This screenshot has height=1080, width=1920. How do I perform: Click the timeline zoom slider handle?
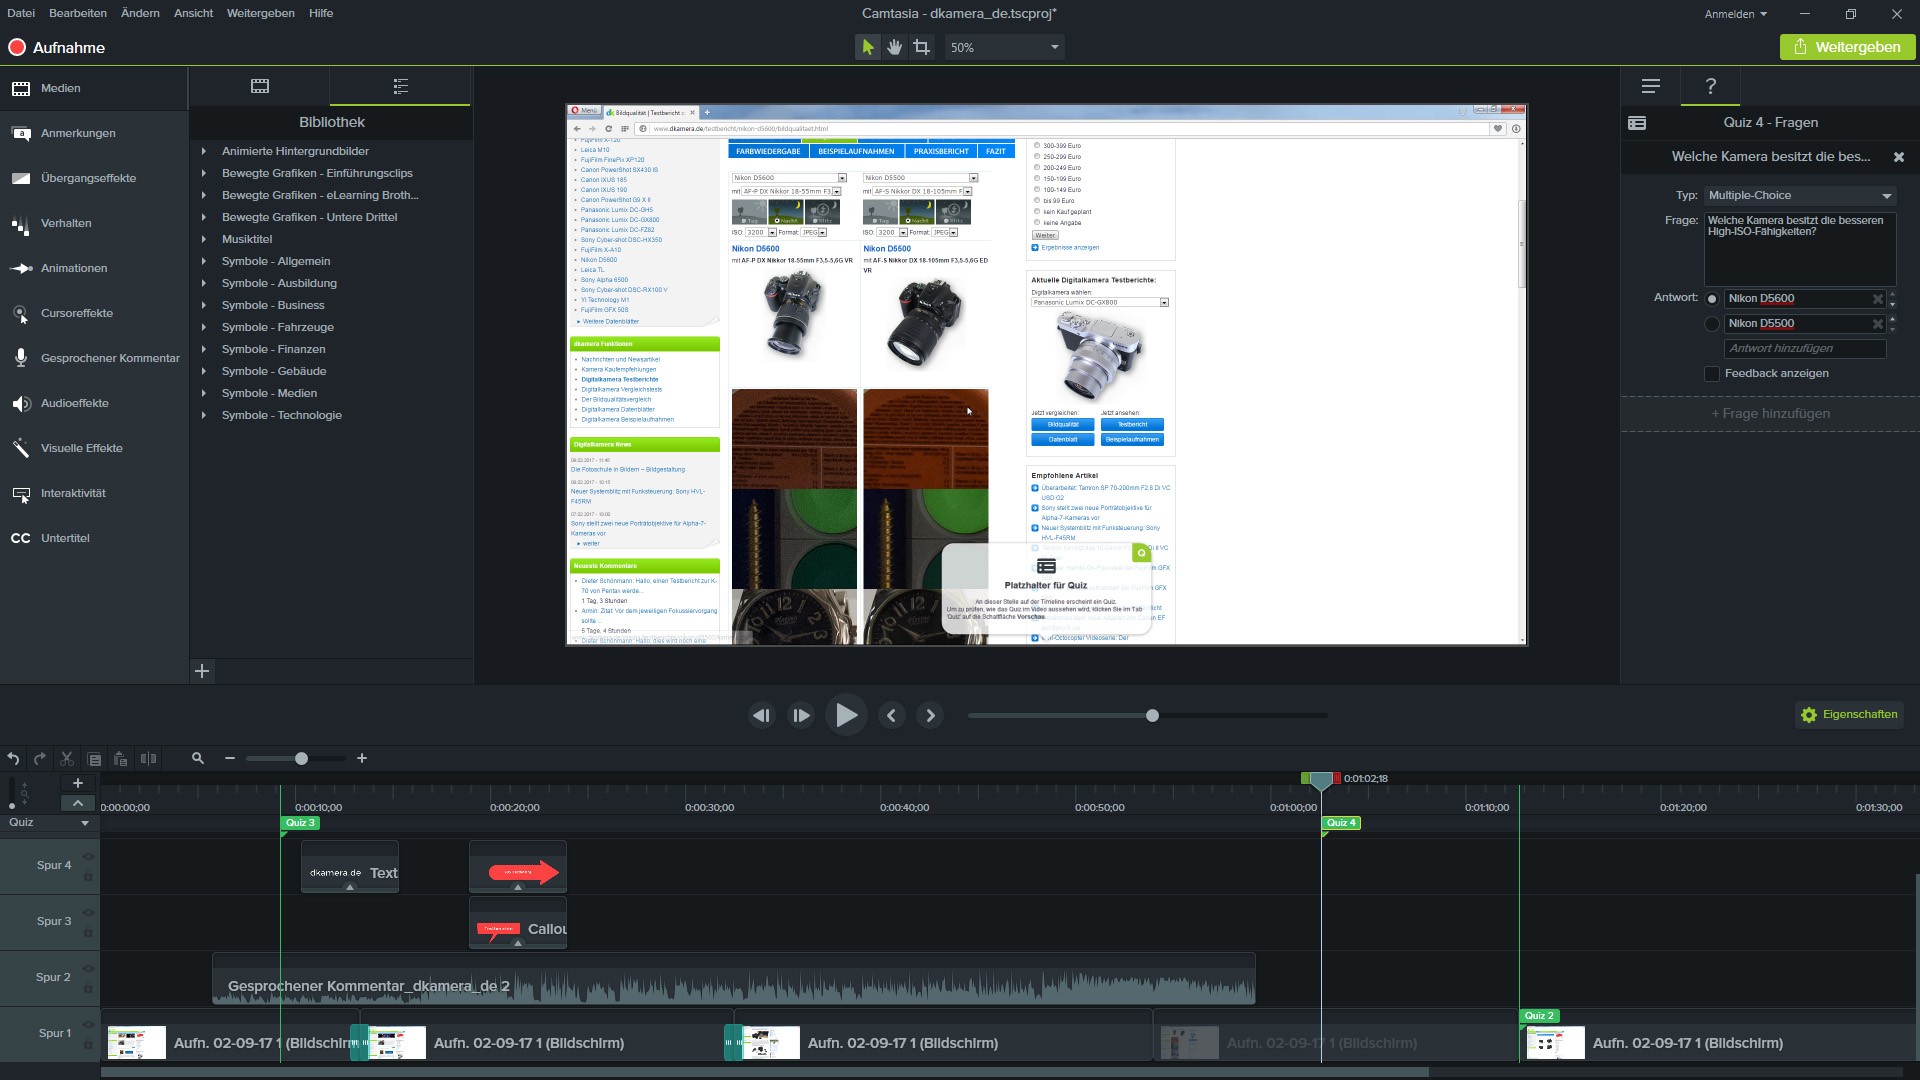pos(301,759)
